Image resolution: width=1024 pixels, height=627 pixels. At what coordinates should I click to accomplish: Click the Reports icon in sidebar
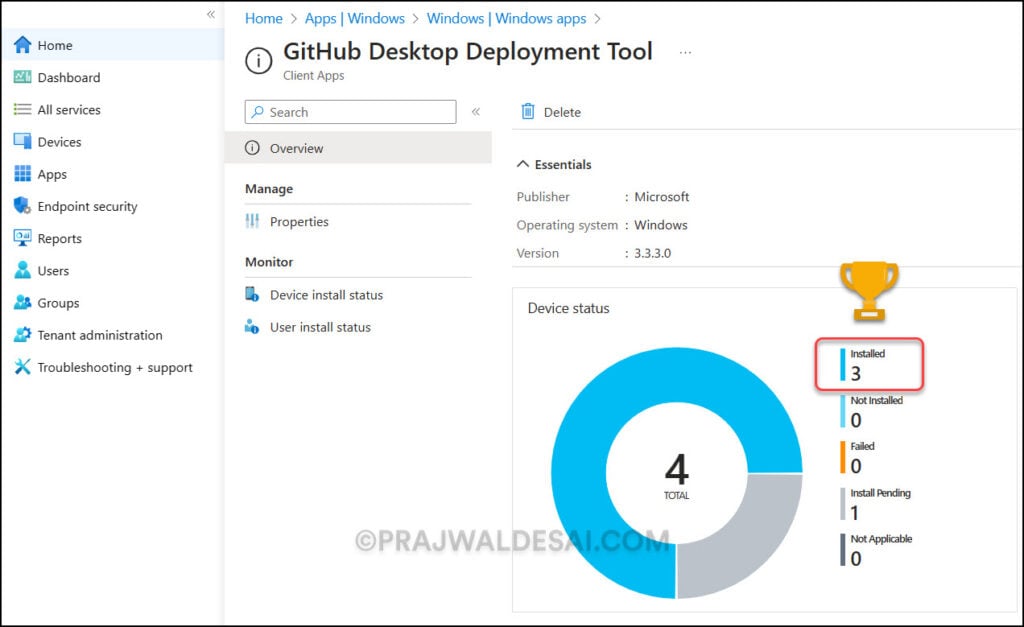[x=22, y=238]
